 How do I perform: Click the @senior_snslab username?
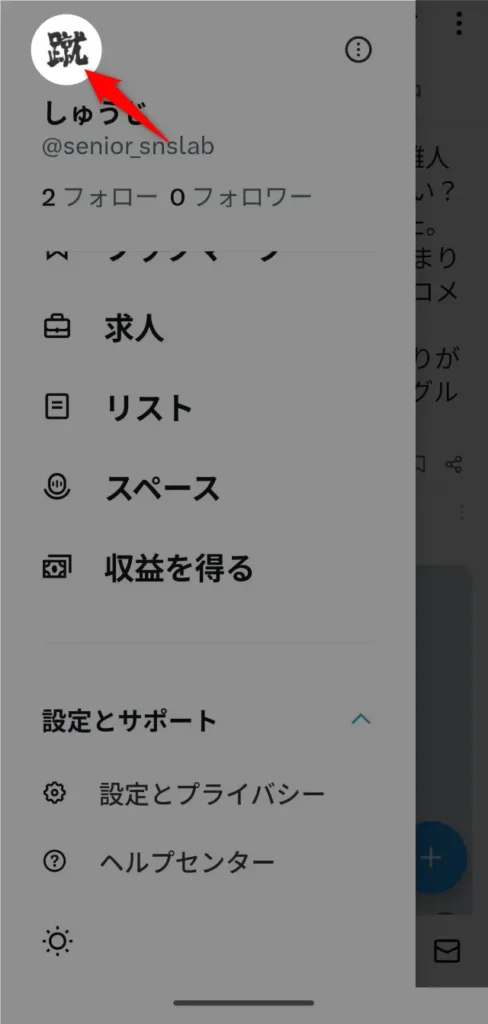tap(128, 147)
